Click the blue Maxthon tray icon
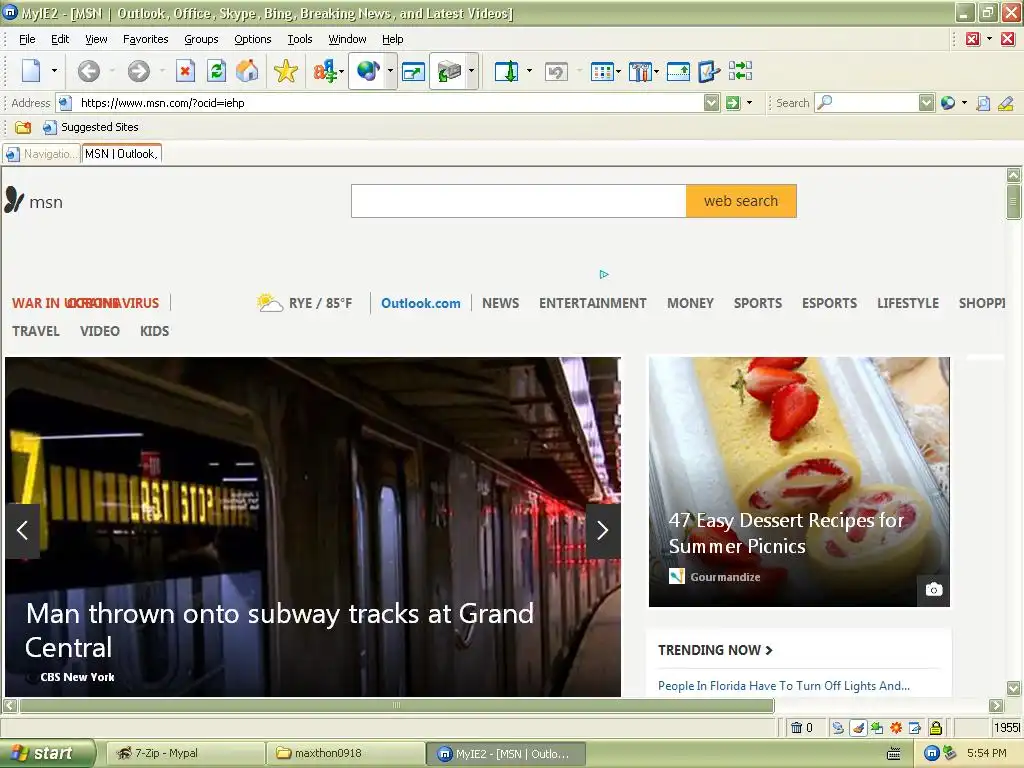This screenshot has height=768, width=1024. (x=931, y=754)
